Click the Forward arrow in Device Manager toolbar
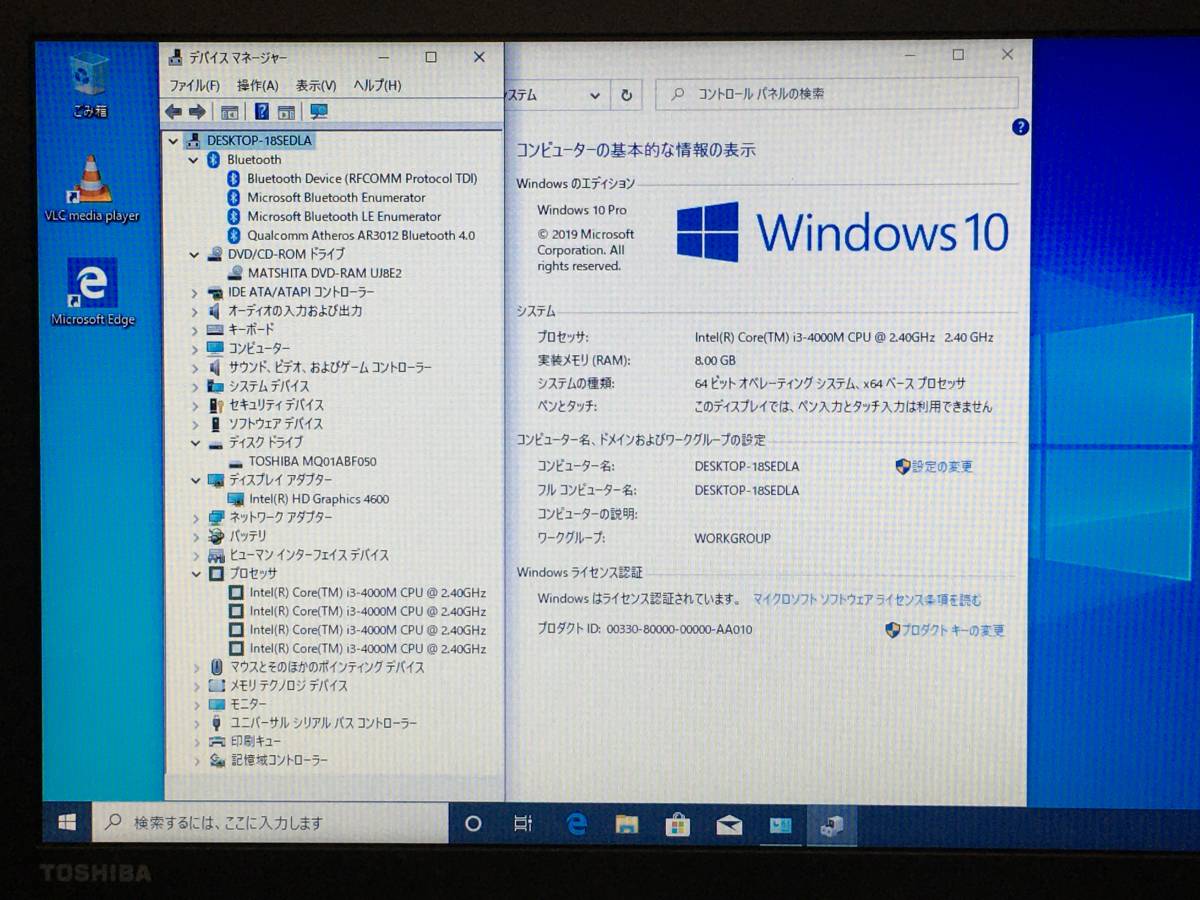This screenshot has width=1200, height=900. (197, 112)
